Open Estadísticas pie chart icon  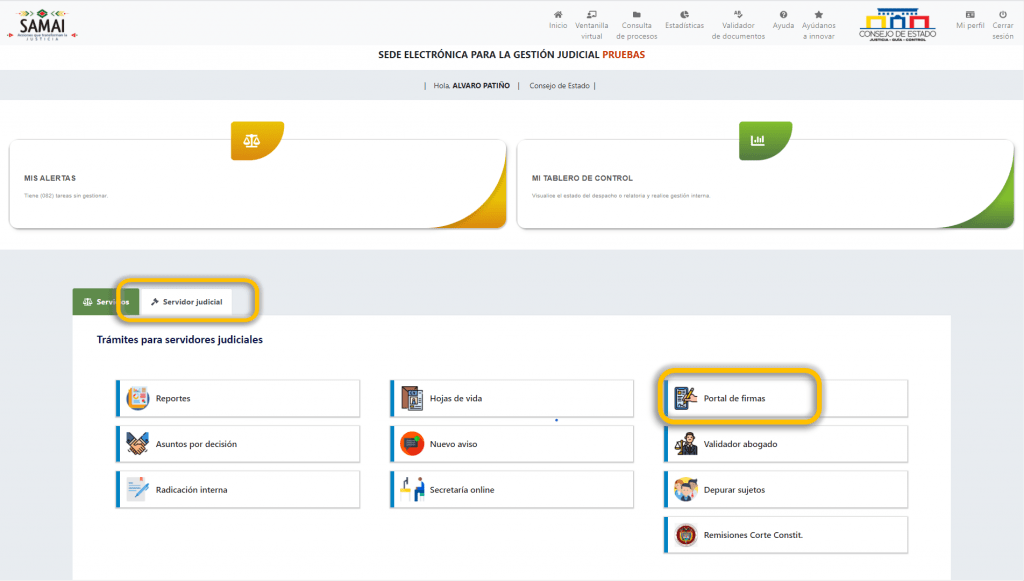click(684, 15)
